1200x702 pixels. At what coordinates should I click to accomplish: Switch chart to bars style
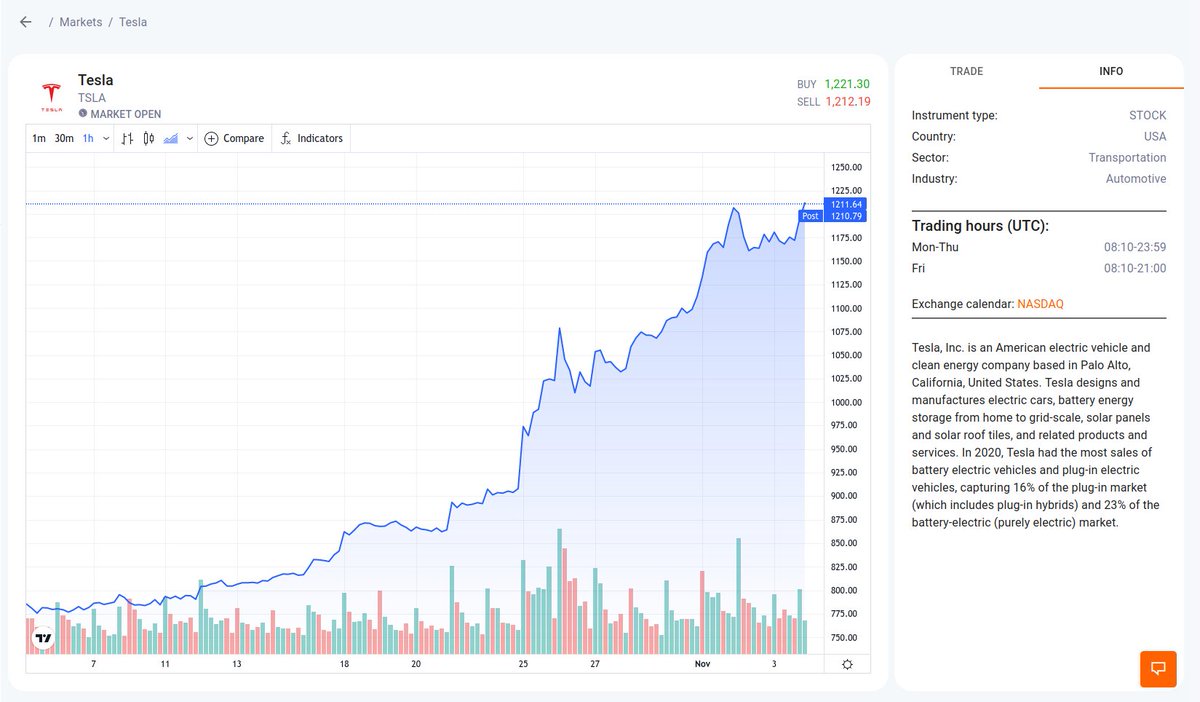click(x=127, y=138)
